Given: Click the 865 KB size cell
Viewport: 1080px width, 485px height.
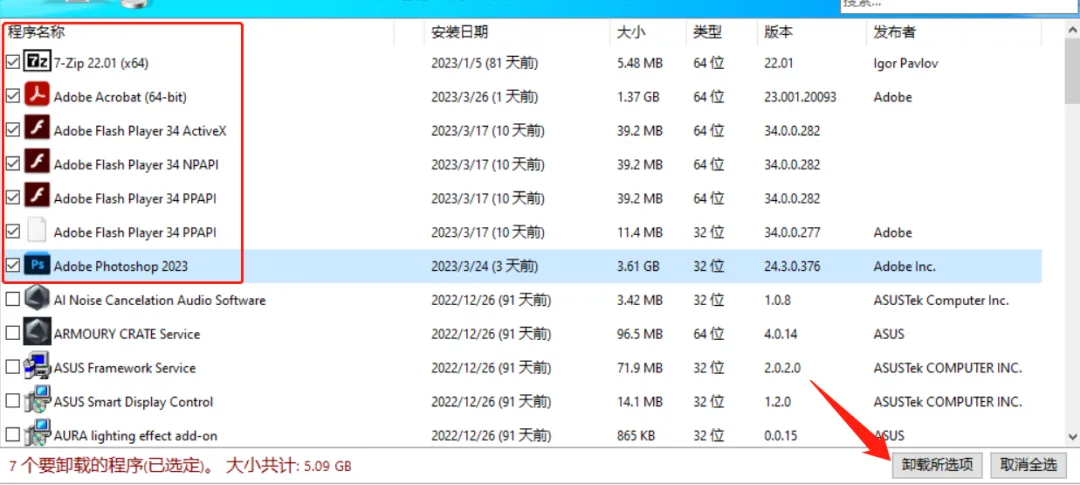Looking at the screenshot, I should 637,435.
